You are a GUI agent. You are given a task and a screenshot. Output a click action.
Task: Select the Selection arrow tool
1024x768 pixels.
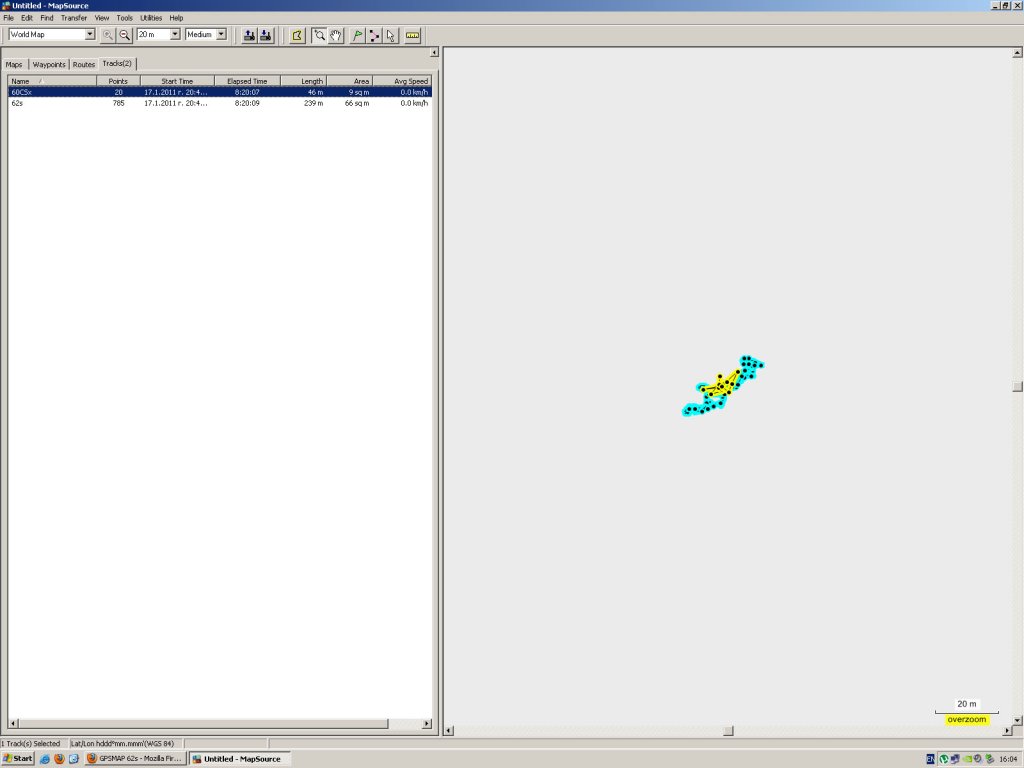tap(391, 35)
